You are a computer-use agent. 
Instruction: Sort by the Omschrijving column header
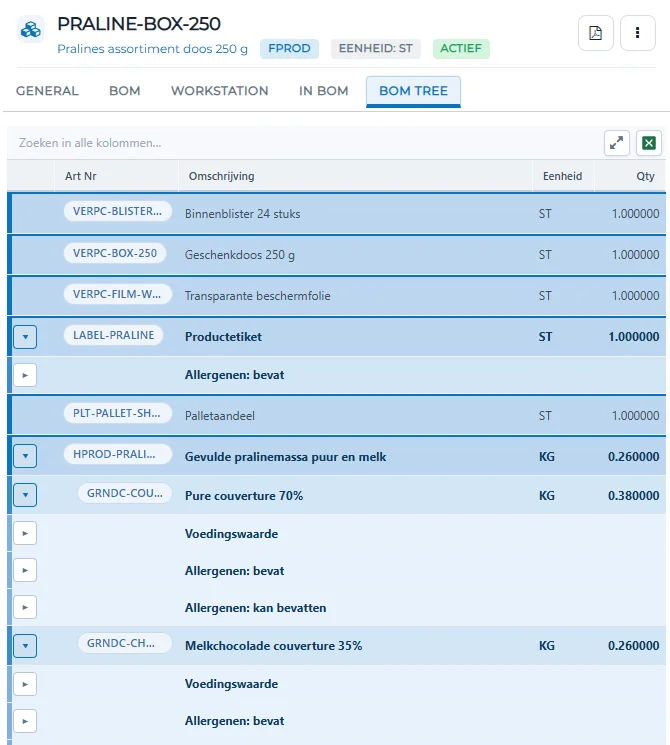coord(221,176)
